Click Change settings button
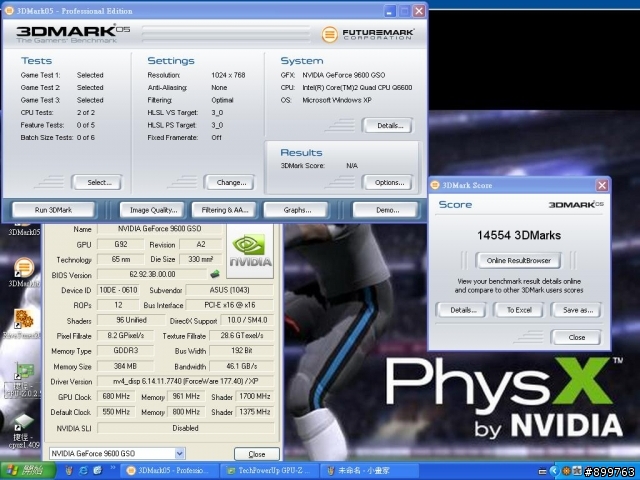The image size is (640, 480). pos(231,182)
